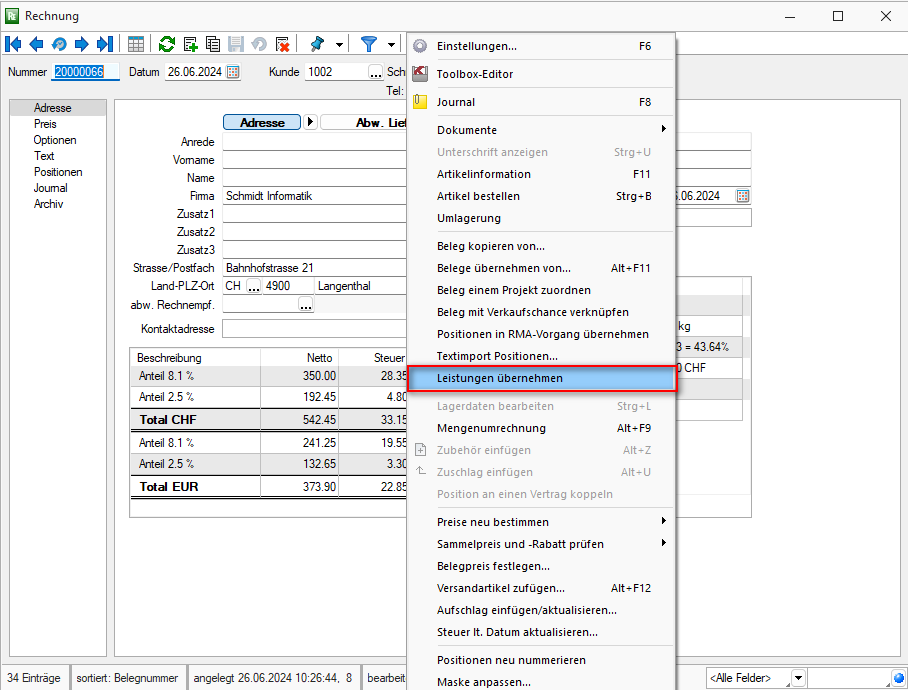Viewport: 908px width, 690px height.
Task: Open the Kunde lookup button
Action: click(376, 72)
